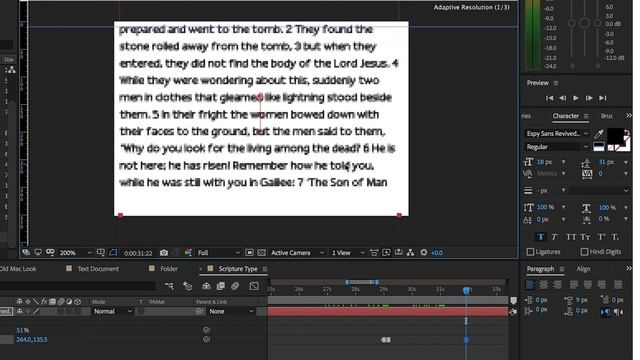Open the Show Channel color icon
The height and width of the screenshot is (360, 640).
tap(188, 253)
